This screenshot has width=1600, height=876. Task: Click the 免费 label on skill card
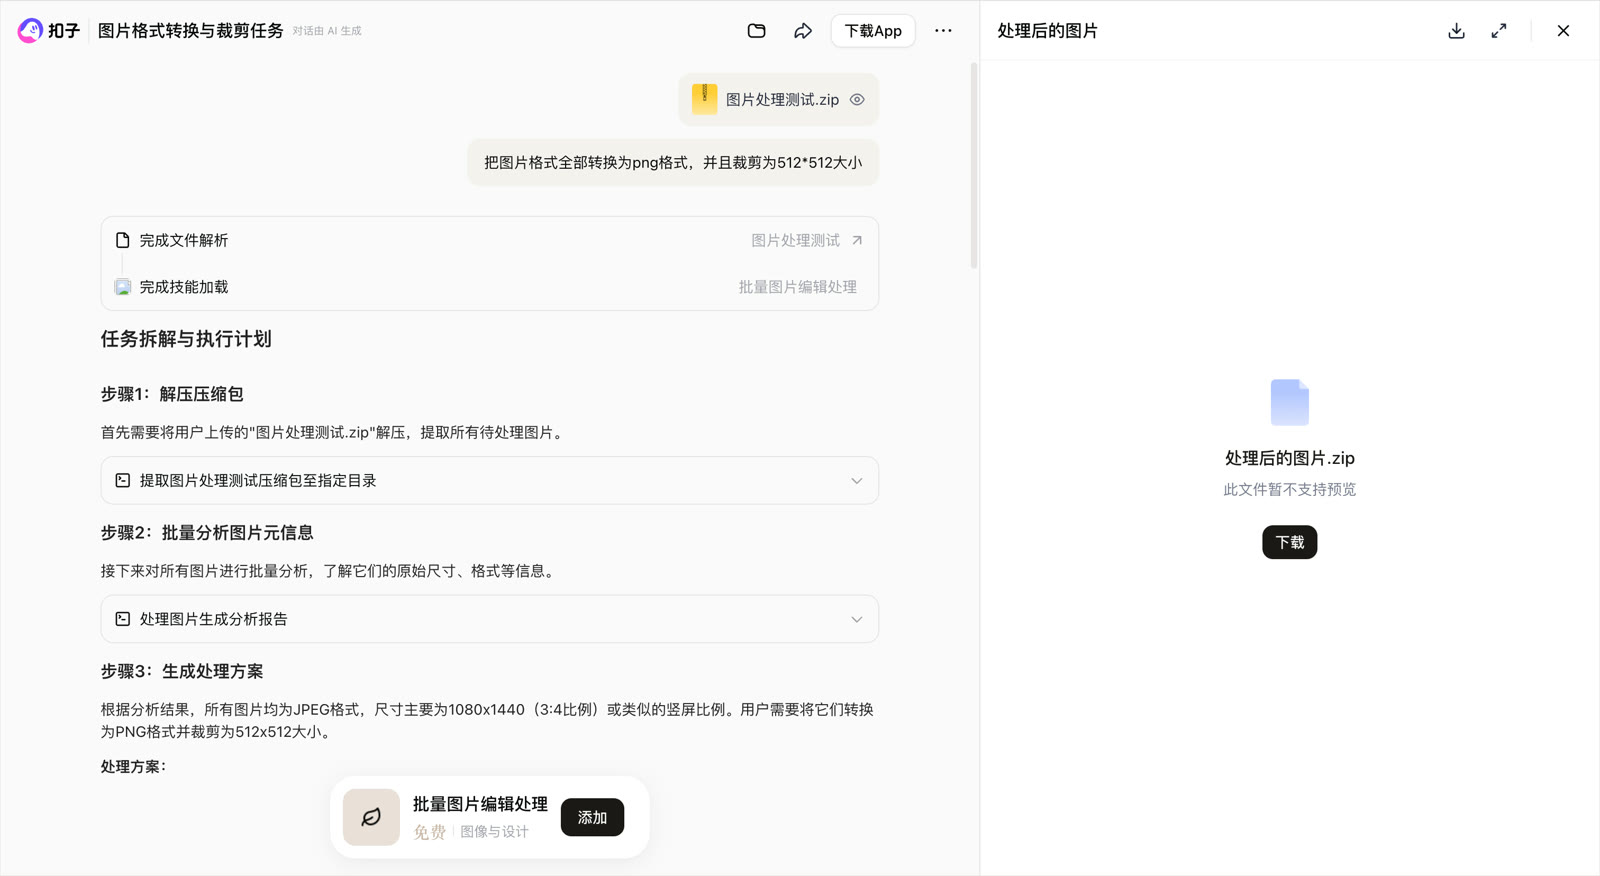coord(429,832)
